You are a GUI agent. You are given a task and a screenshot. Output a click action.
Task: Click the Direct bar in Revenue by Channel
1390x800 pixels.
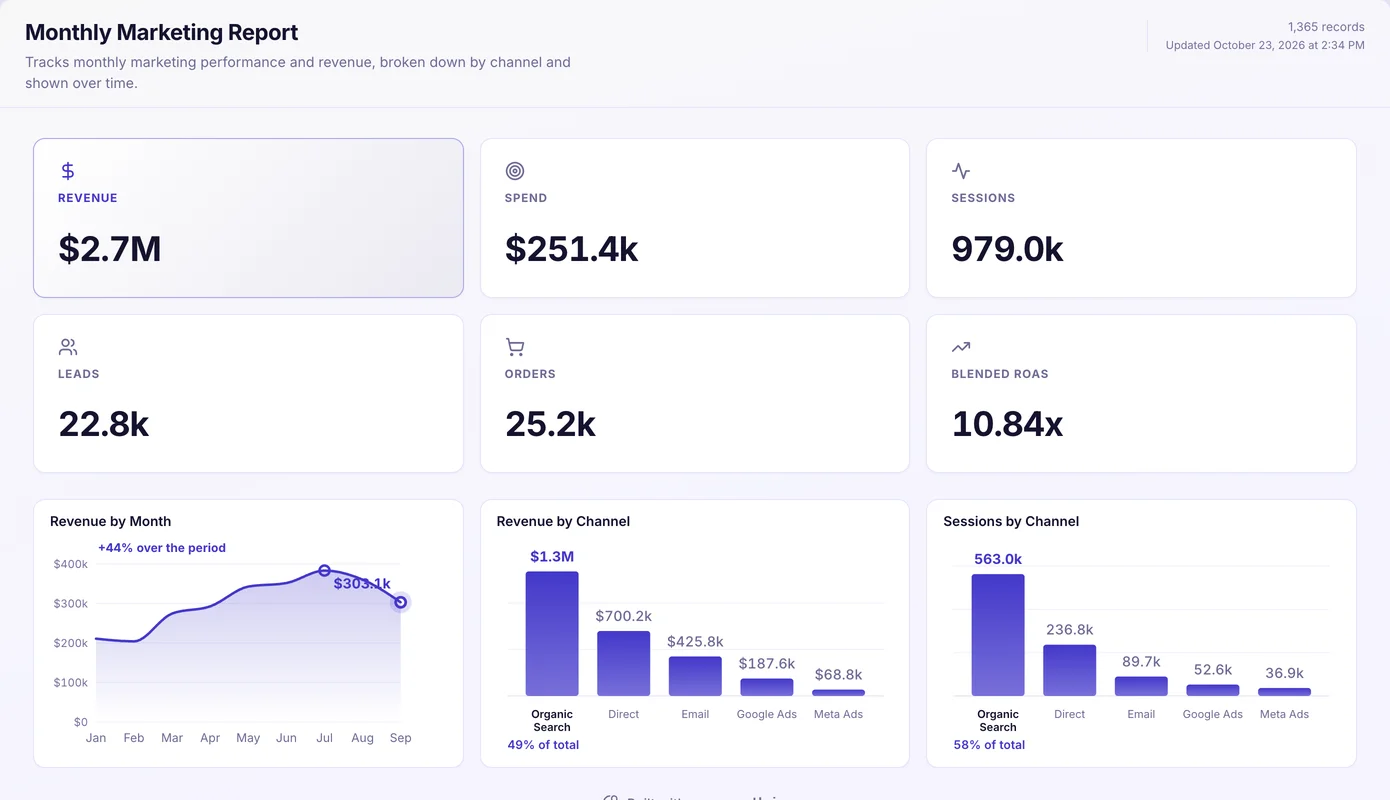point(624,663)
